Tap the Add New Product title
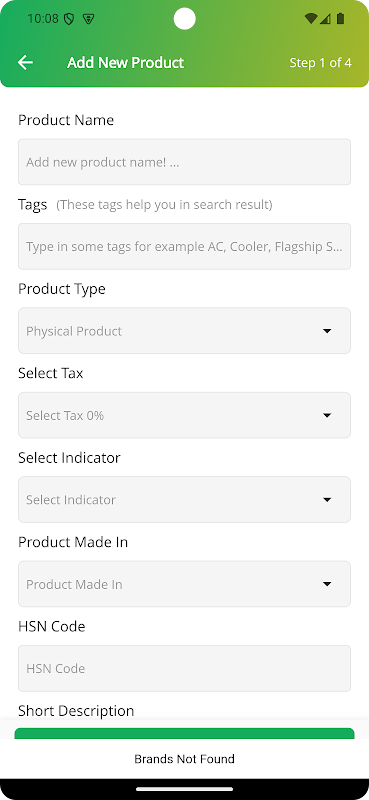This screenshot has width=369, height=800. (126, 63)
